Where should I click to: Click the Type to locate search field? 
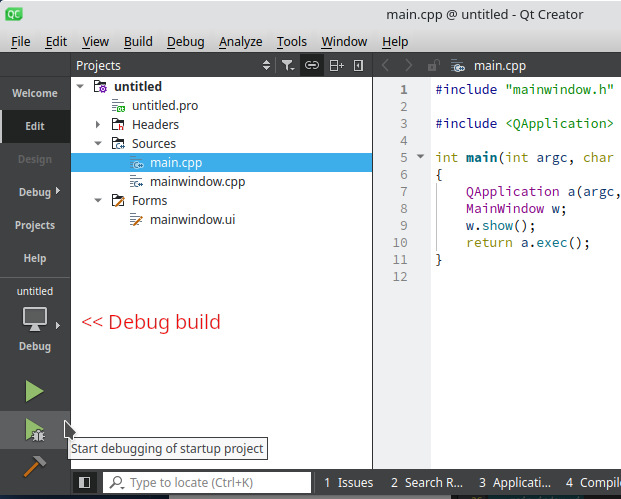pyautogui.click(x=210, y=483)
